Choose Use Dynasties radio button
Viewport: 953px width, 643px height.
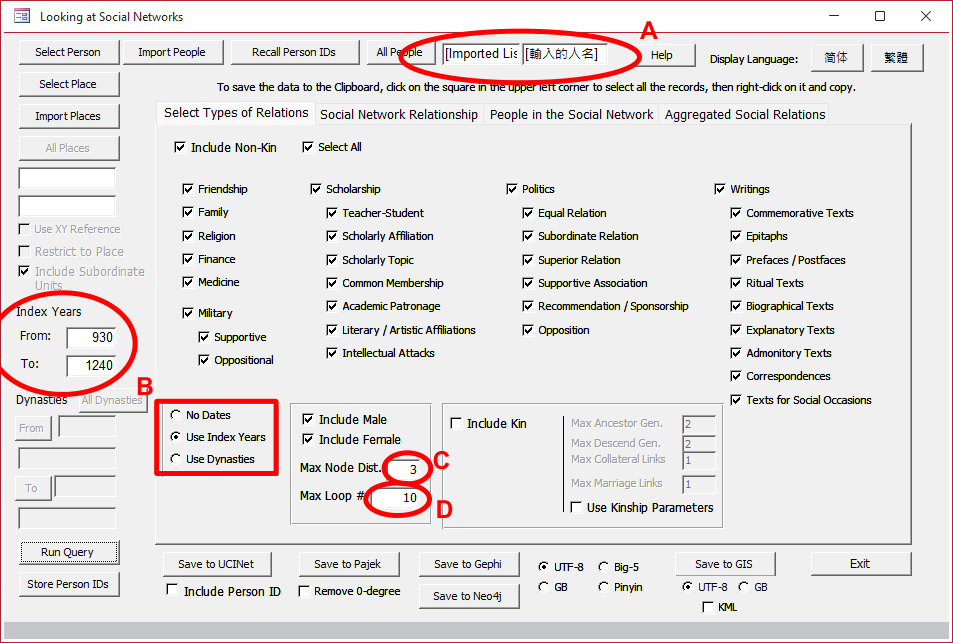point(176,459)
